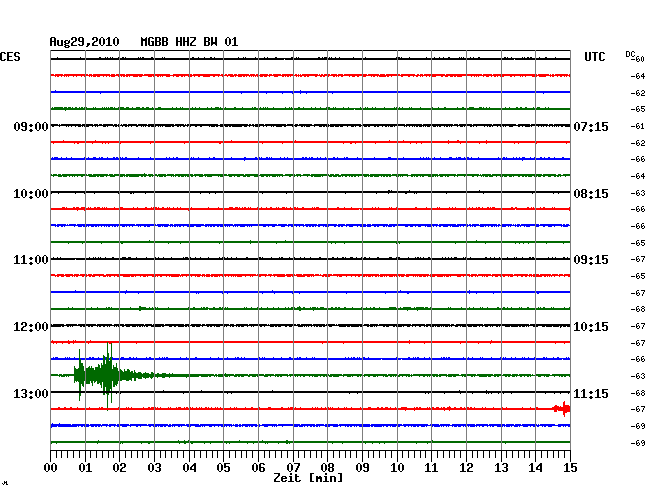Image resolution: width=650 pixels, height=494 pixels.
Task: Click minute 03 on the time axis
Action: coord(154,467)
